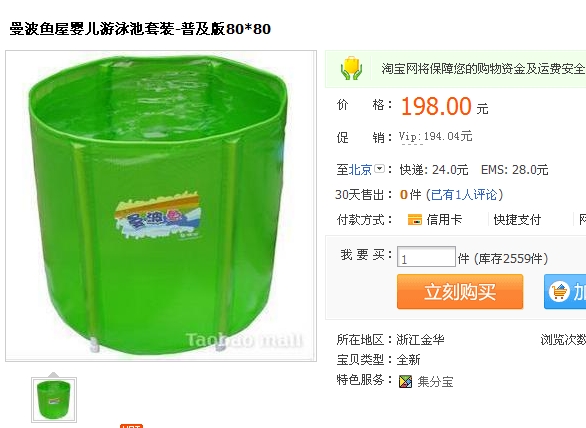Select 快捷支付 payment method
The height and width of the screenshot is (428, 586).
coord(517,220)
